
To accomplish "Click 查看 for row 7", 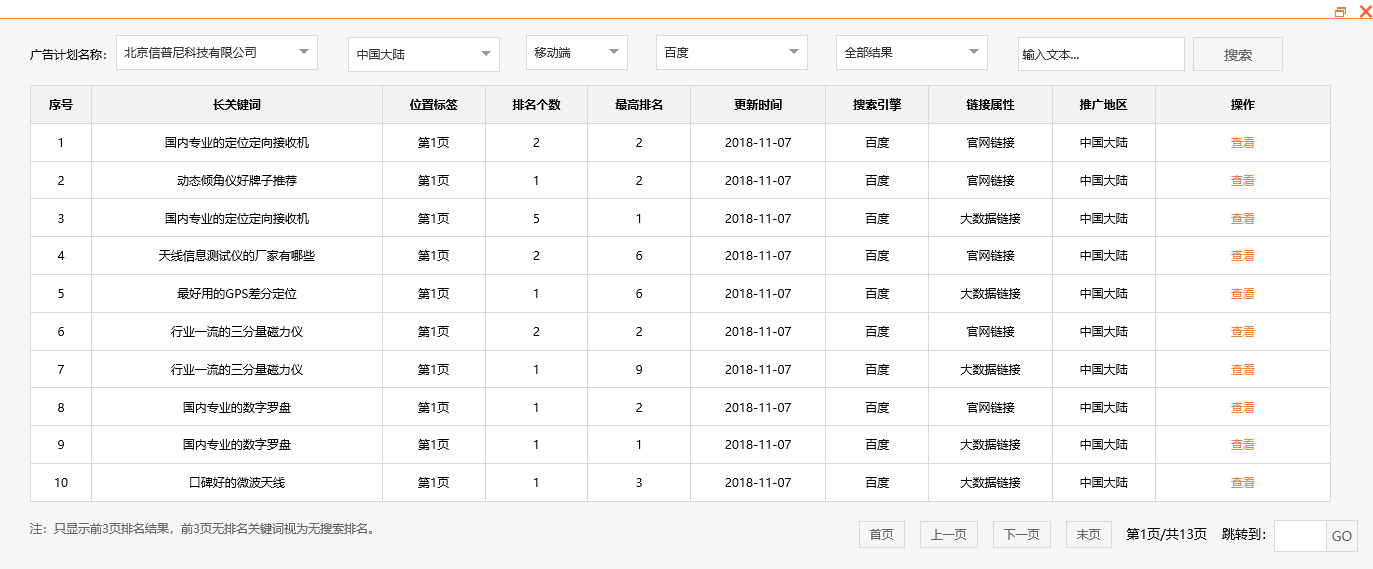I will point(1243,370).
